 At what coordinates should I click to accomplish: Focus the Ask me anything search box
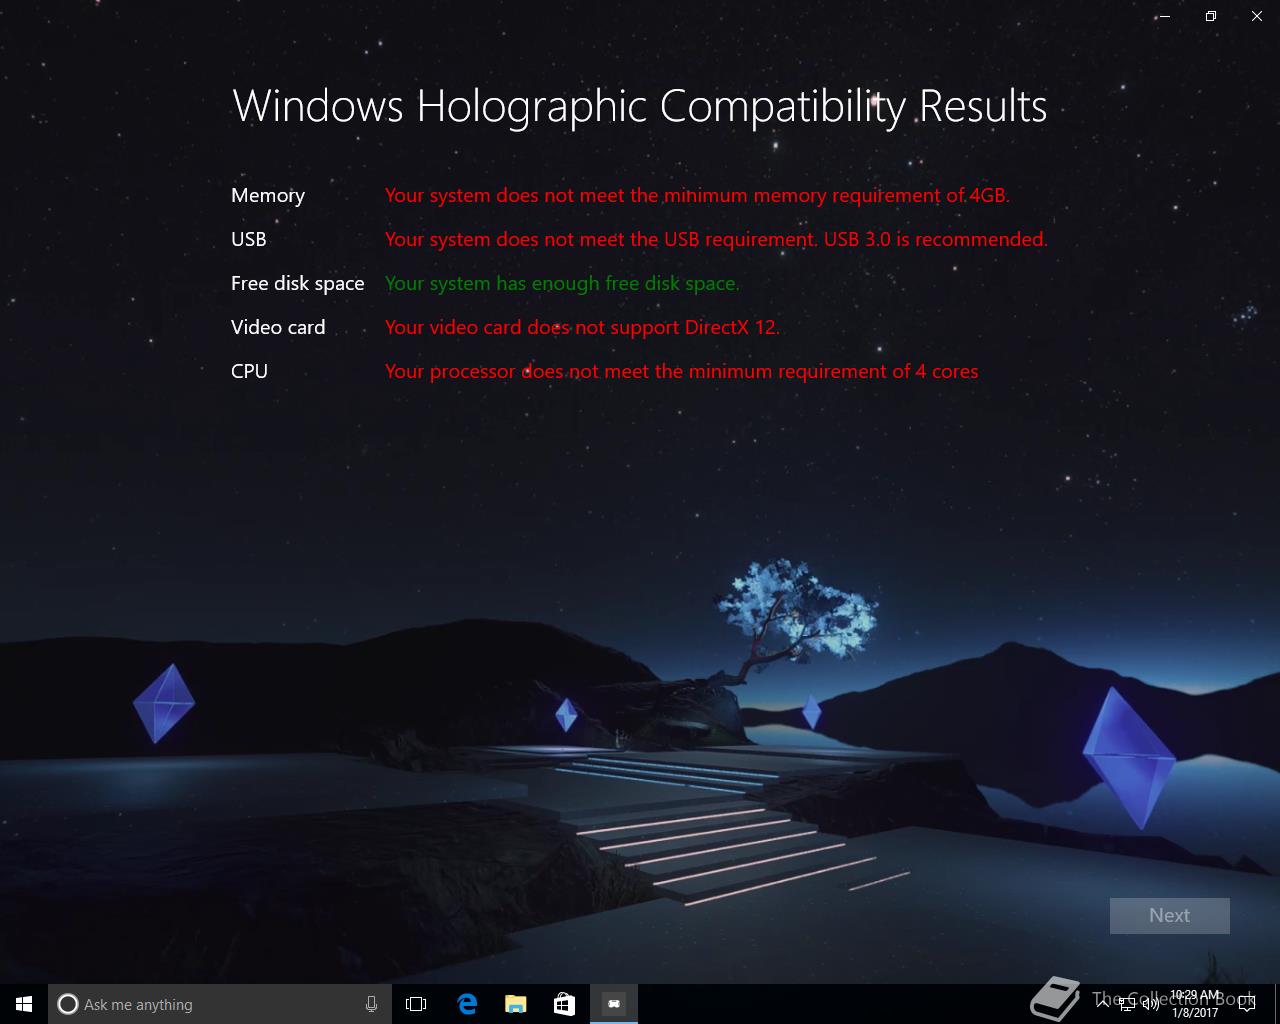point(218,1004)
